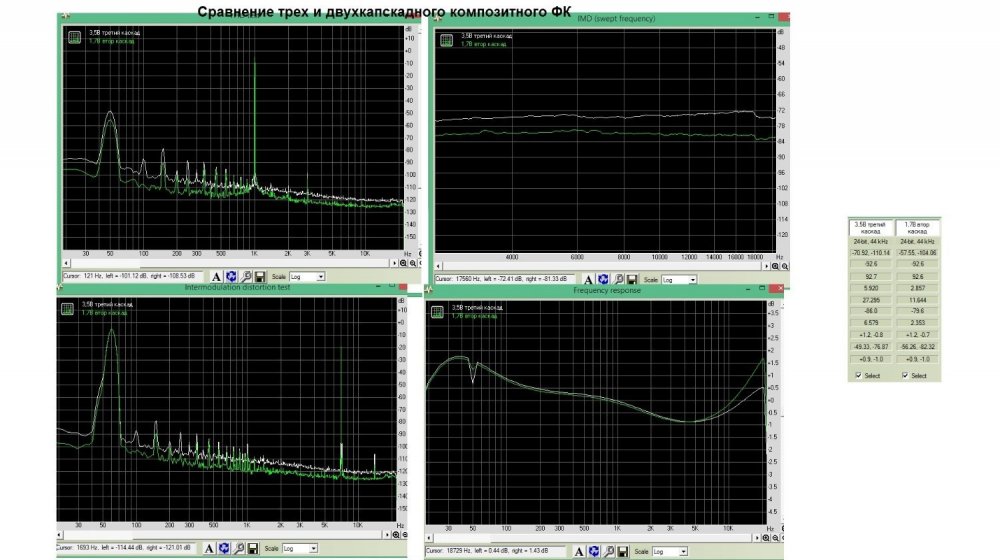Click the right scroll arrow in the IMD swept frequency window
This screenshot has width=1000, height=560.
coord(766,266)
